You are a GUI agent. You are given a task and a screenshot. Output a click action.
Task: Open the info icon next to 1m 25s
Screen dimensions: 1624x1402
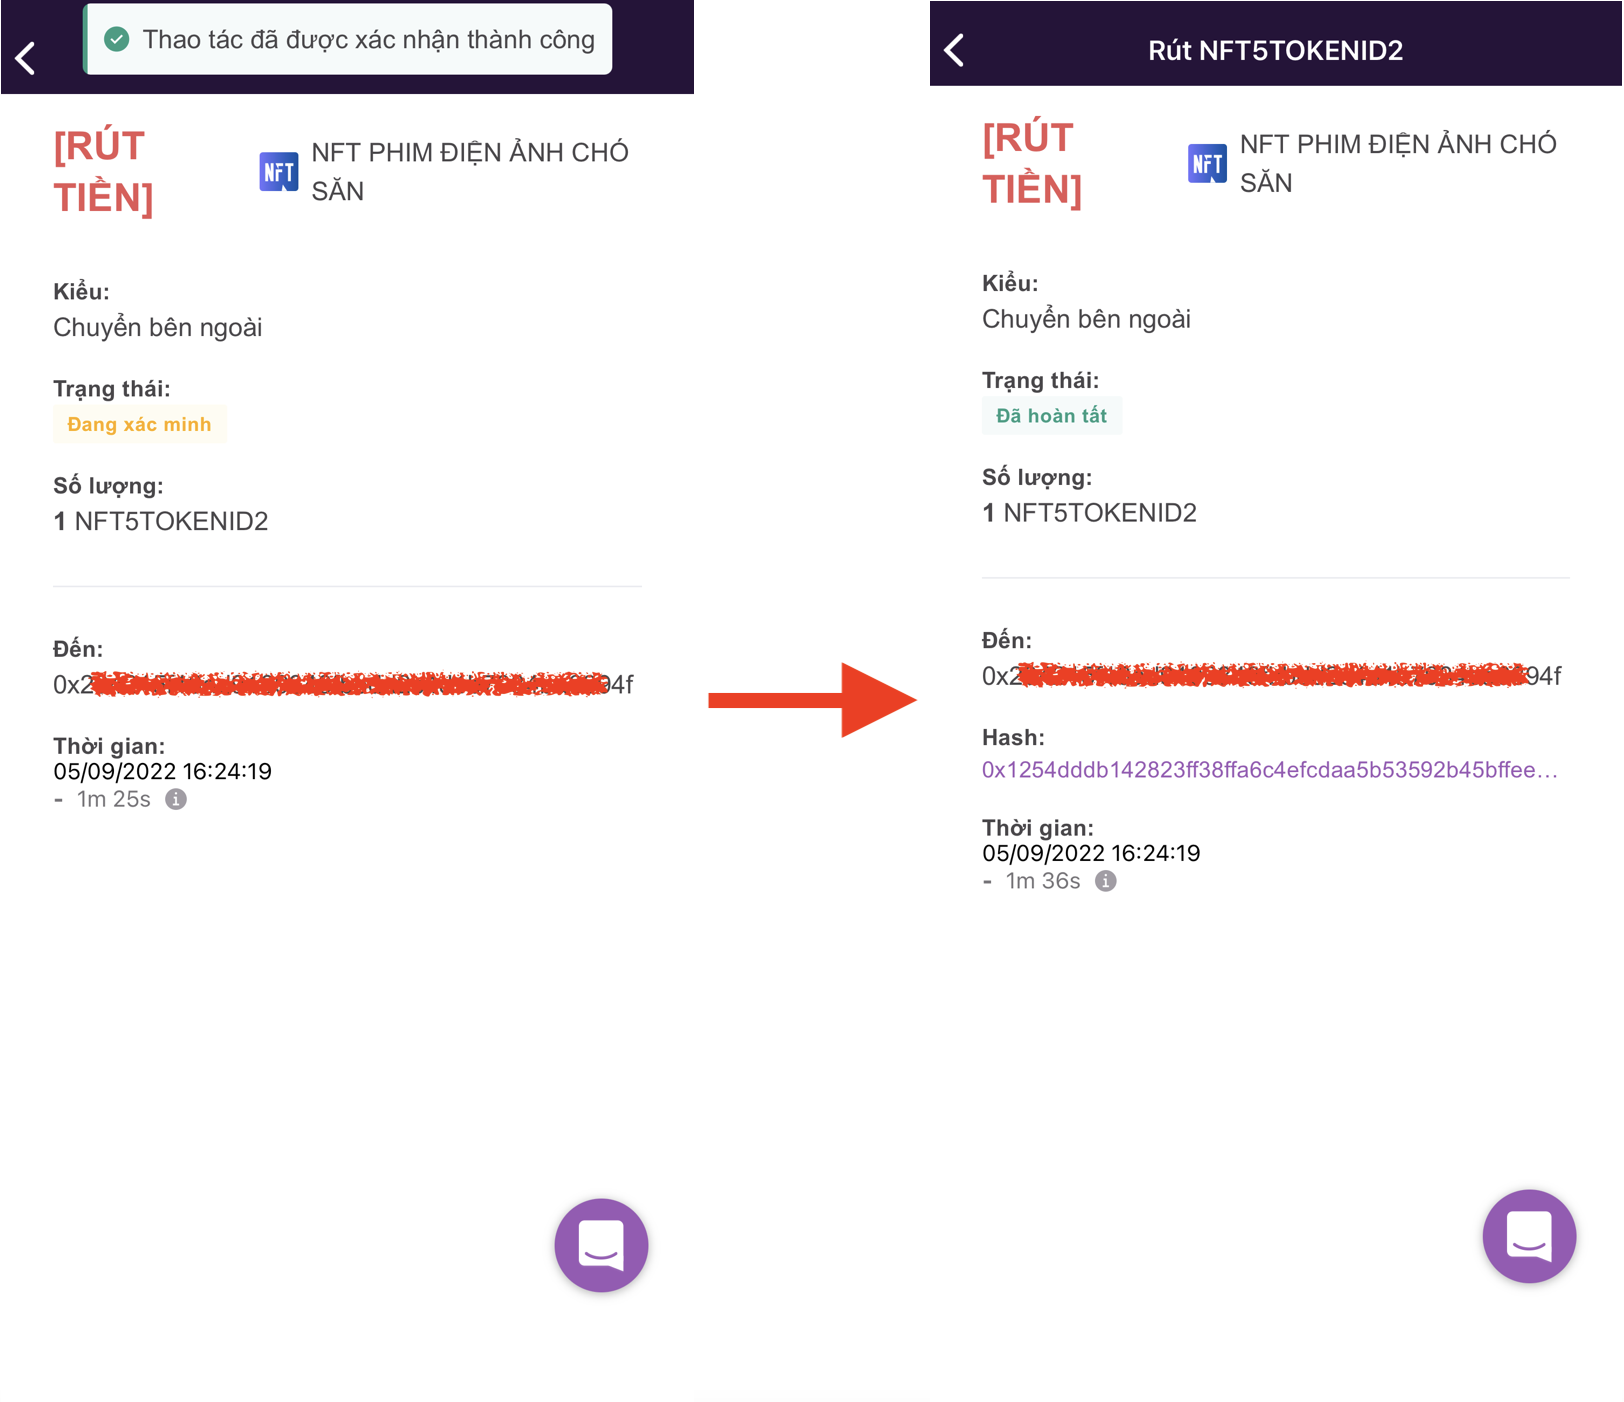176,799
